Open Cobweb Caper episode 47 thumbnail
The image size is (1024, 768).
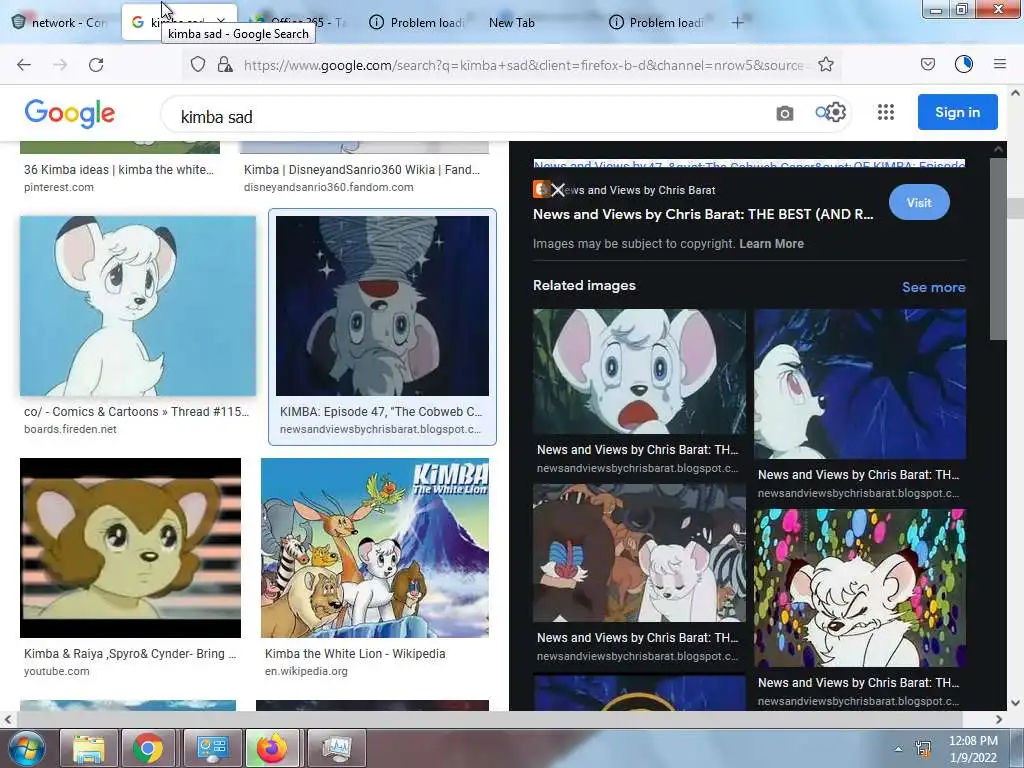382,306
